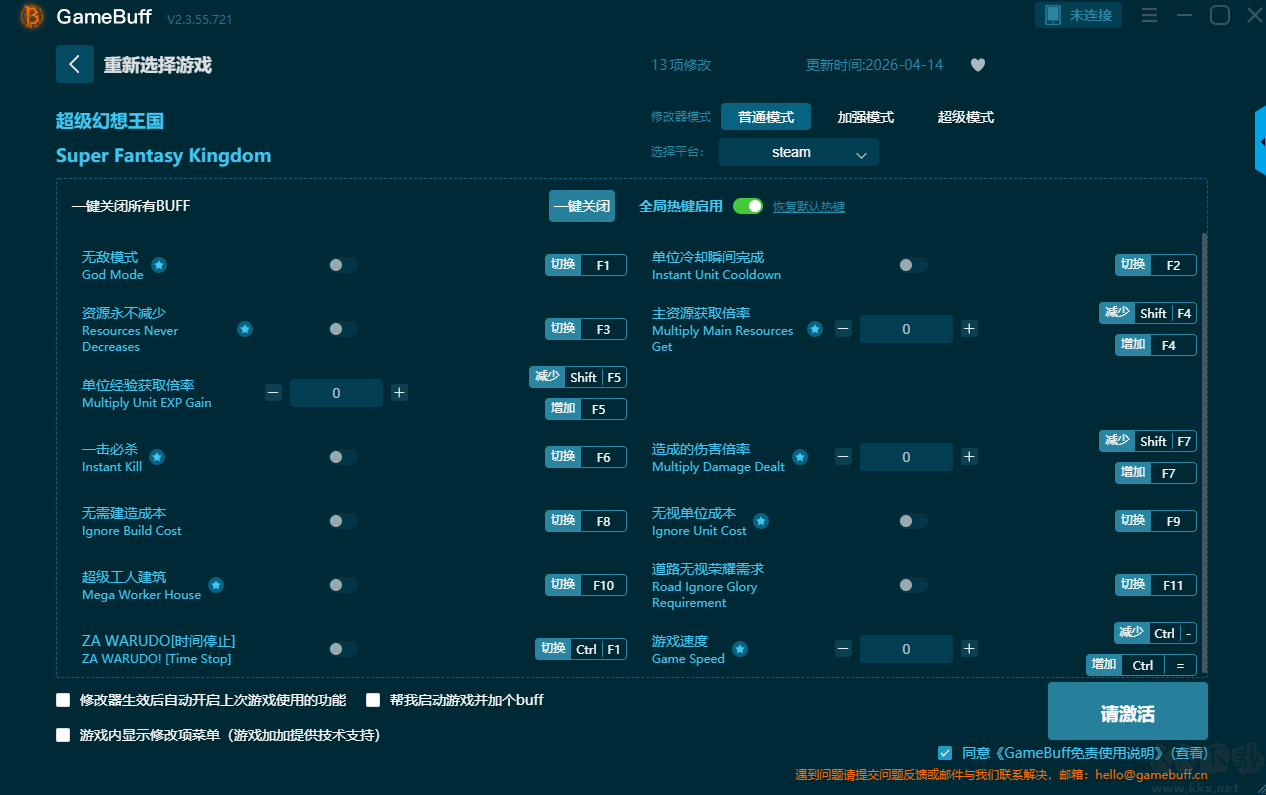
Task: Toggle Mega Worker House switch
Action: point(343,585)
